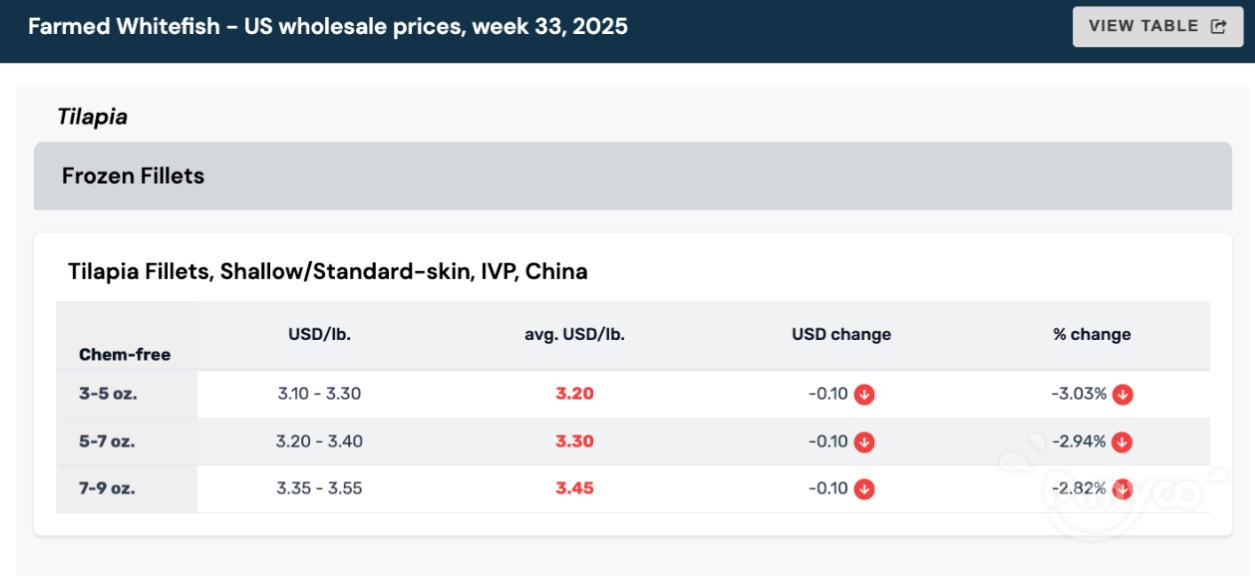1255x580 pixels.
Task: Click the red arrow next to -2.82%
Action: 1122,489
